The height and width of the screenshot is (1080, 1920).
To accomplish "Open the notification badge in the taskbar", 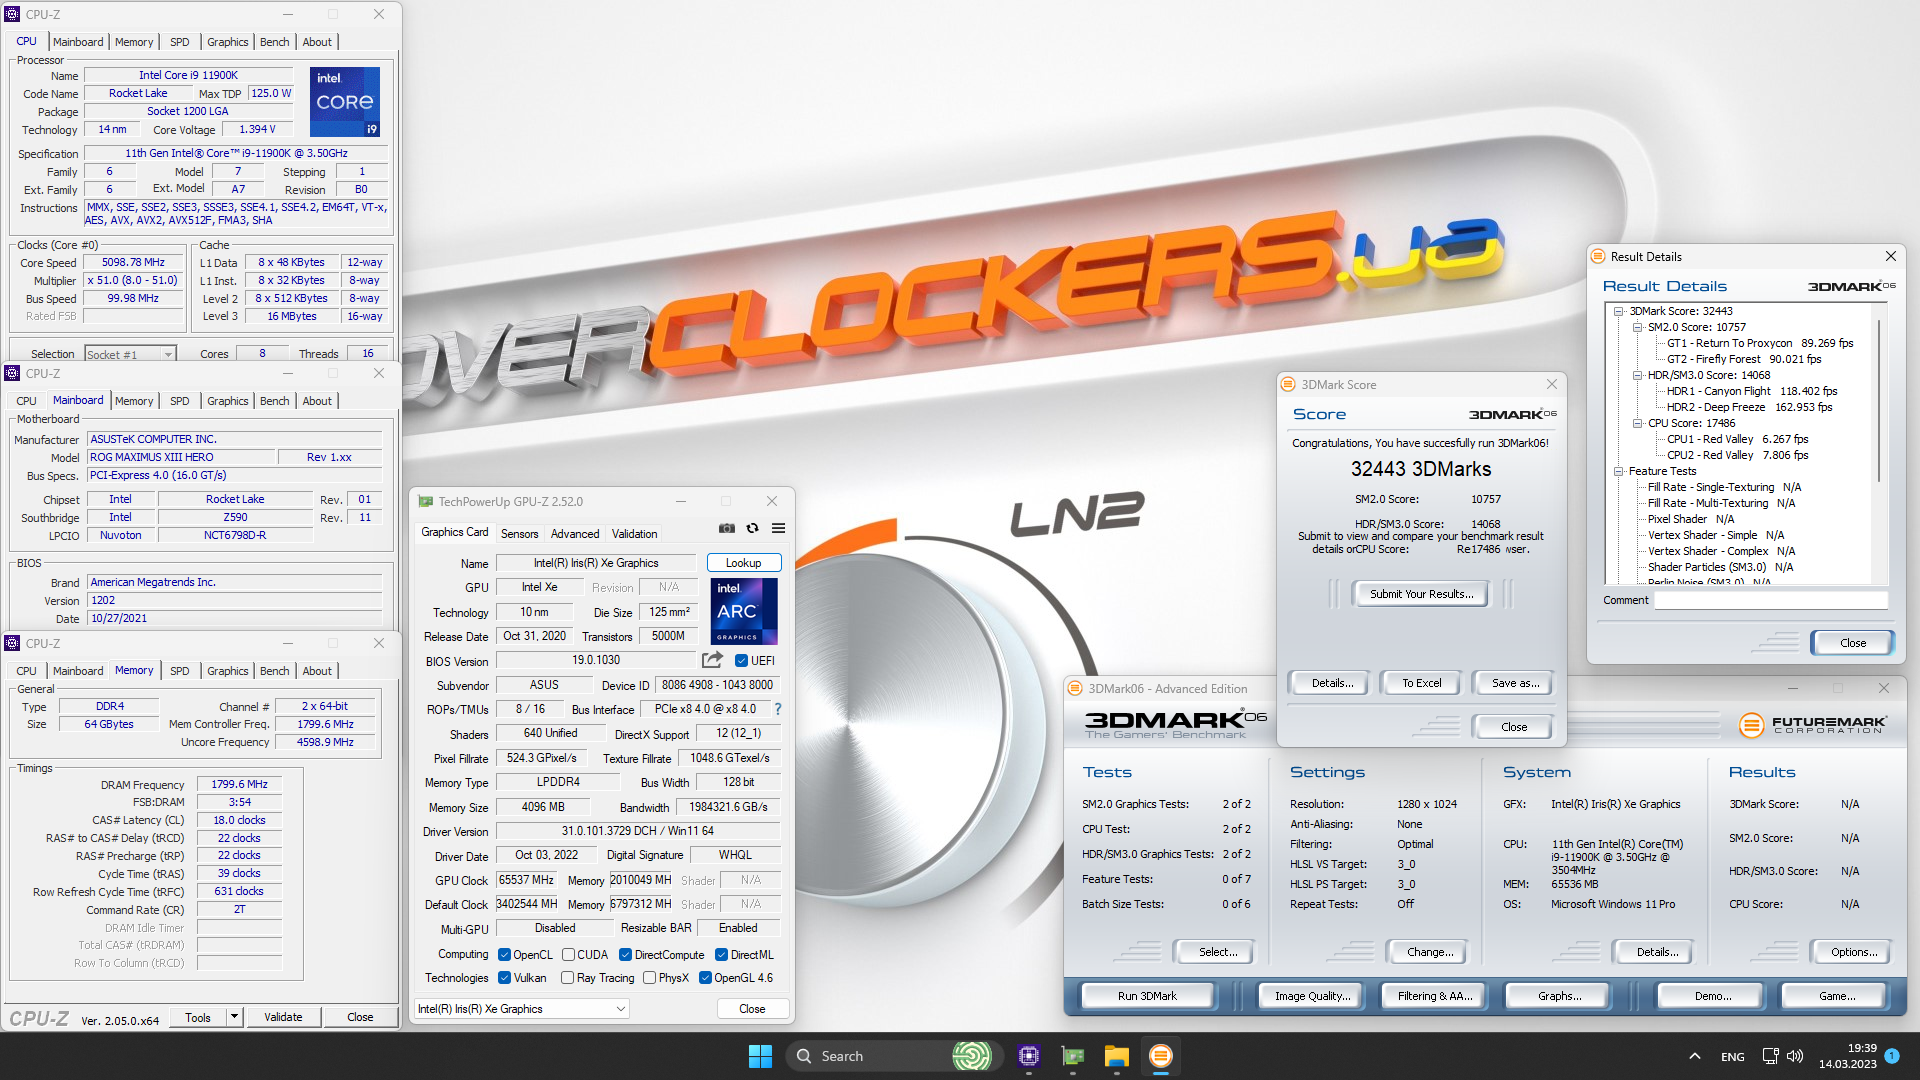I will pyautogui.click(x=1892, y=1056).
